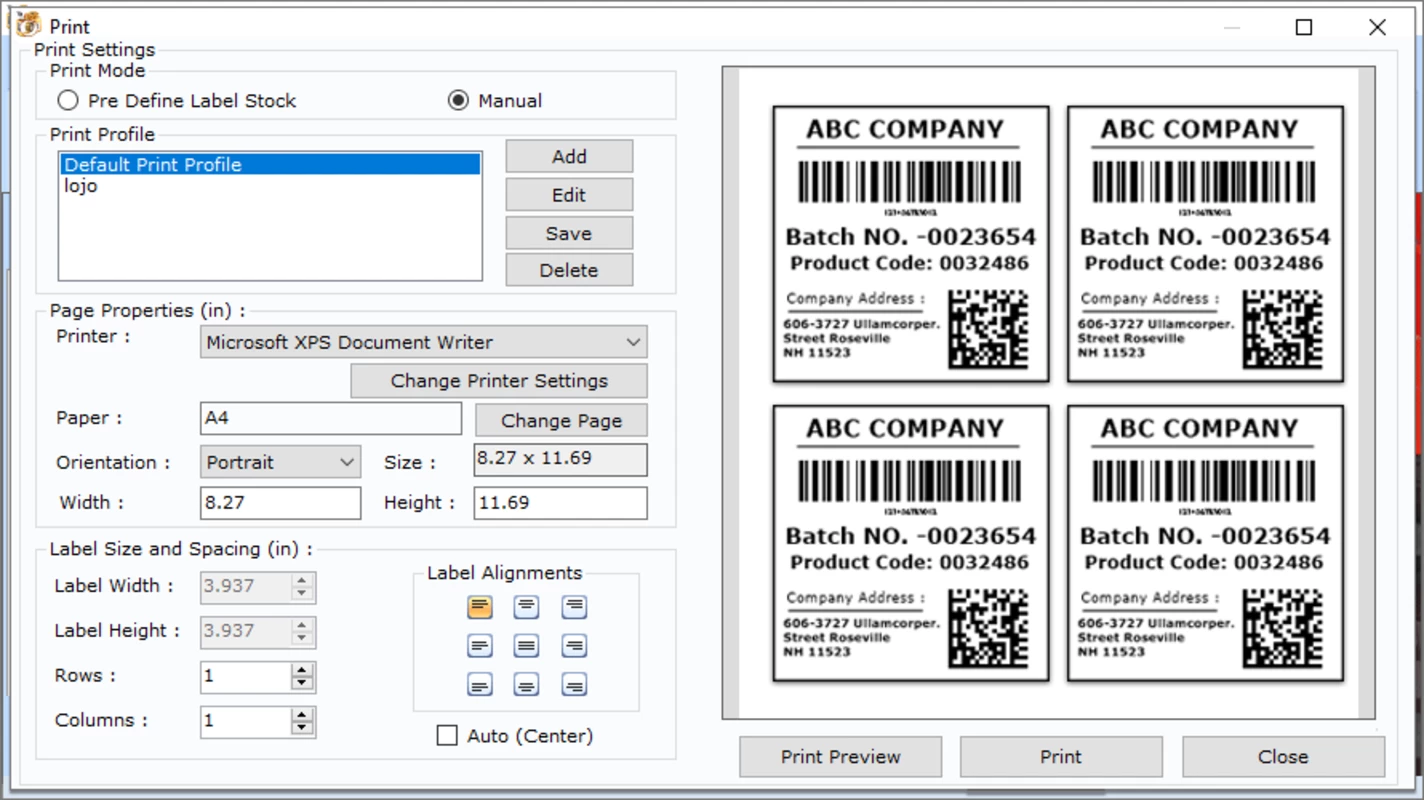Maximize the Print window
The image size is (1424, 800).
pyautogui.click(x=1304, y=27)
